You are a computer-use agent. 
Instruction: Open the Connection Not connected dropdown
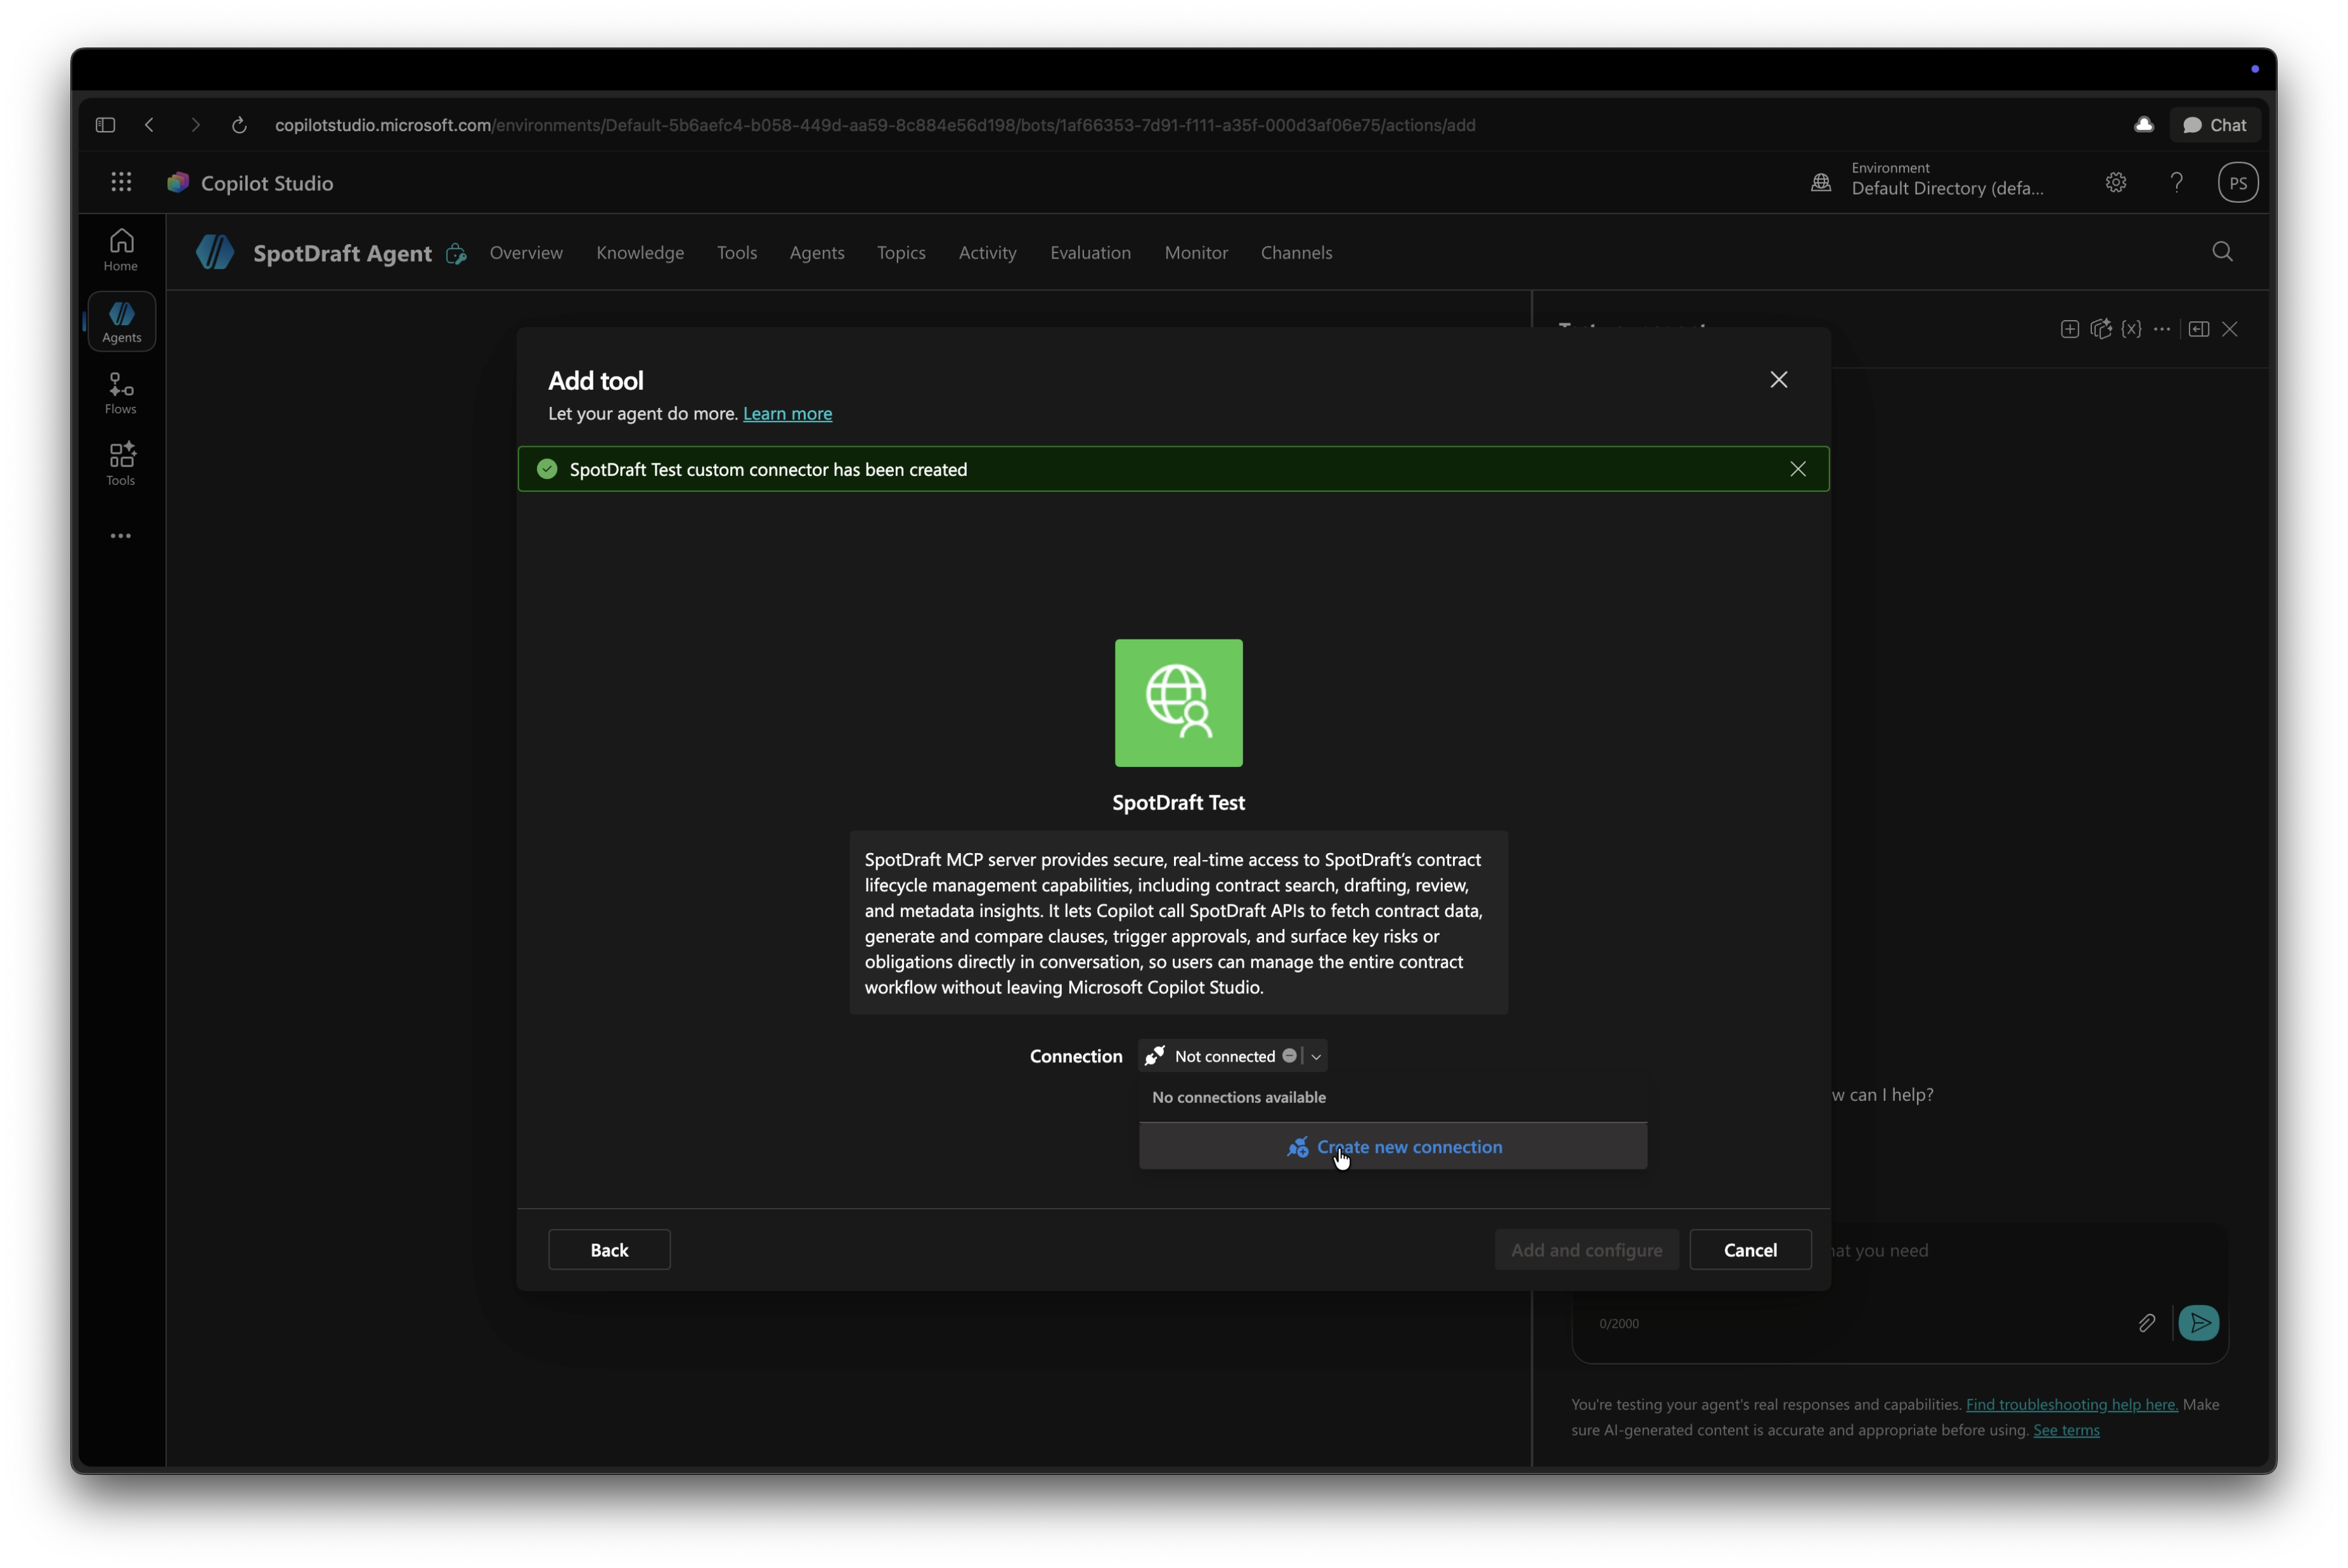click(1232, 1056)
